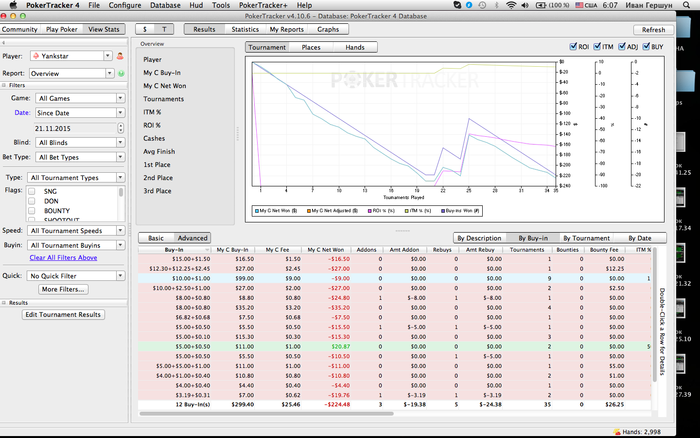Toggle the ROI checkbox above the graph
The image size is (700, 438).
point(573,46)
